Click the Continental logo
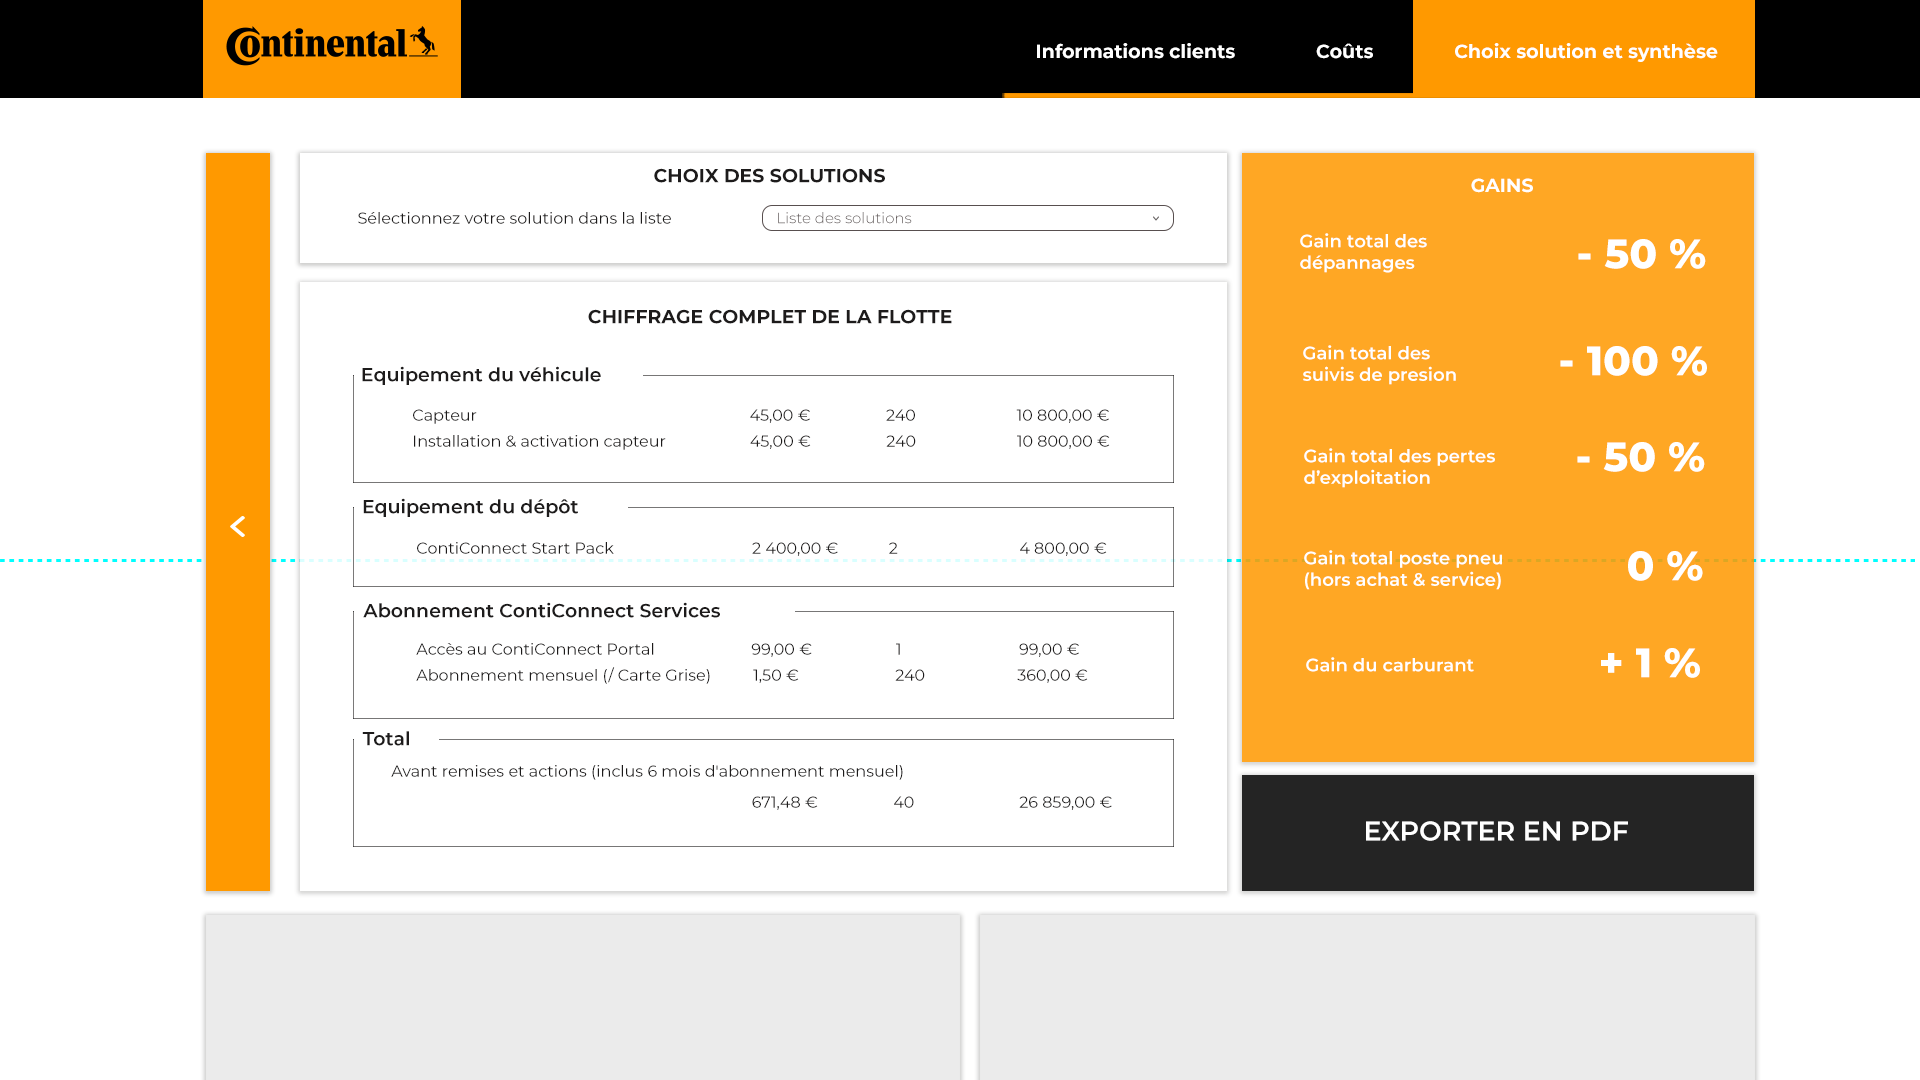The width and height of the screenshot is (1920, 1080). pyautogui.click(x=331, y=46)
